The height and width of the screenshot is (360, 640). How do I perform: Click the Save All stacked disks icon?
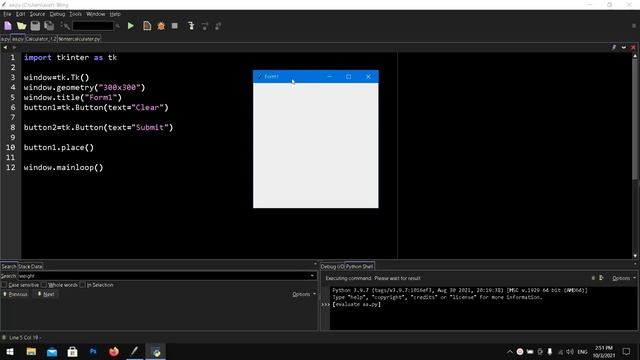tap(49, 26)
